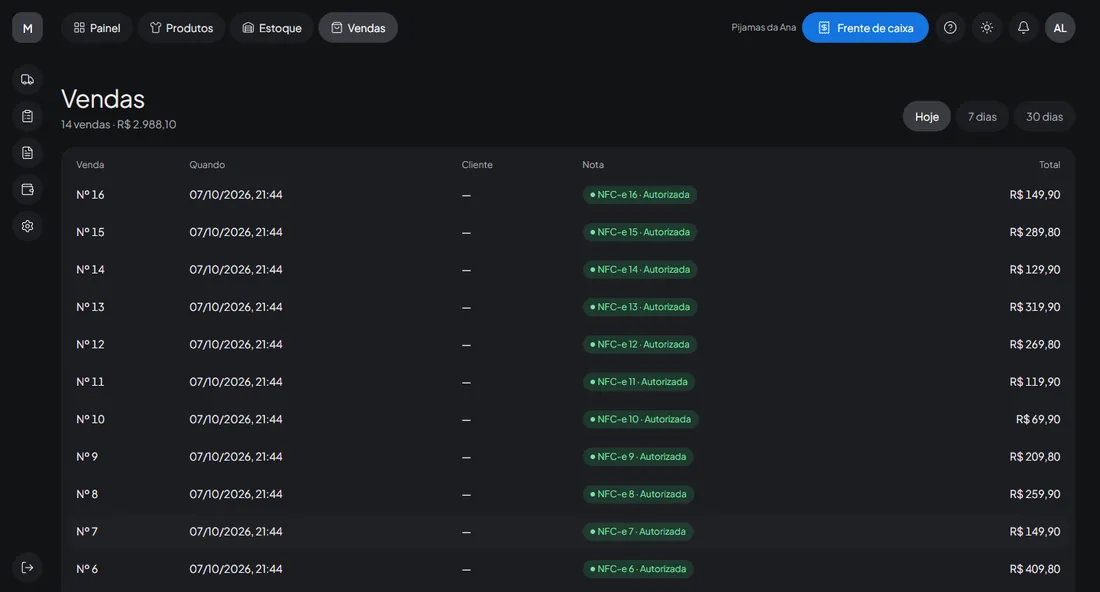Open the NFC-e 15 Autorizada badge

tap(639, 232)
